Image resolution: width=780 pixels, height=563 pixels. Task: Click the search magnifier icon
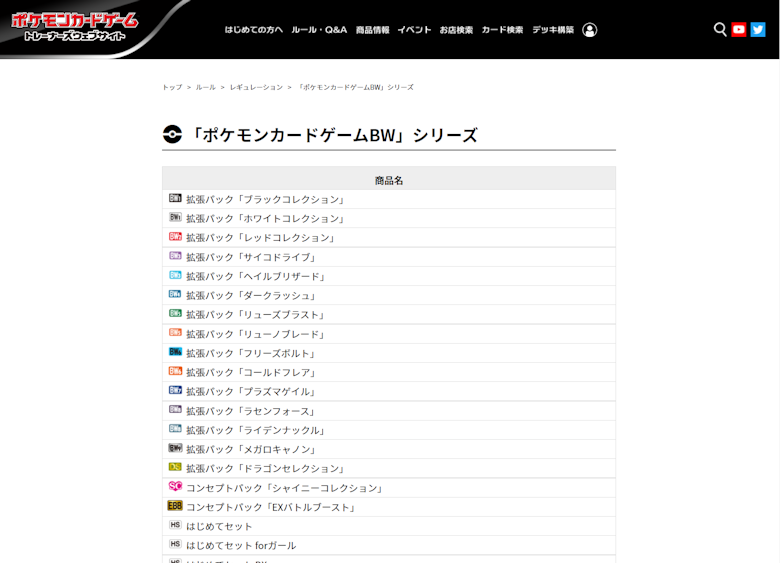[720, 30]
